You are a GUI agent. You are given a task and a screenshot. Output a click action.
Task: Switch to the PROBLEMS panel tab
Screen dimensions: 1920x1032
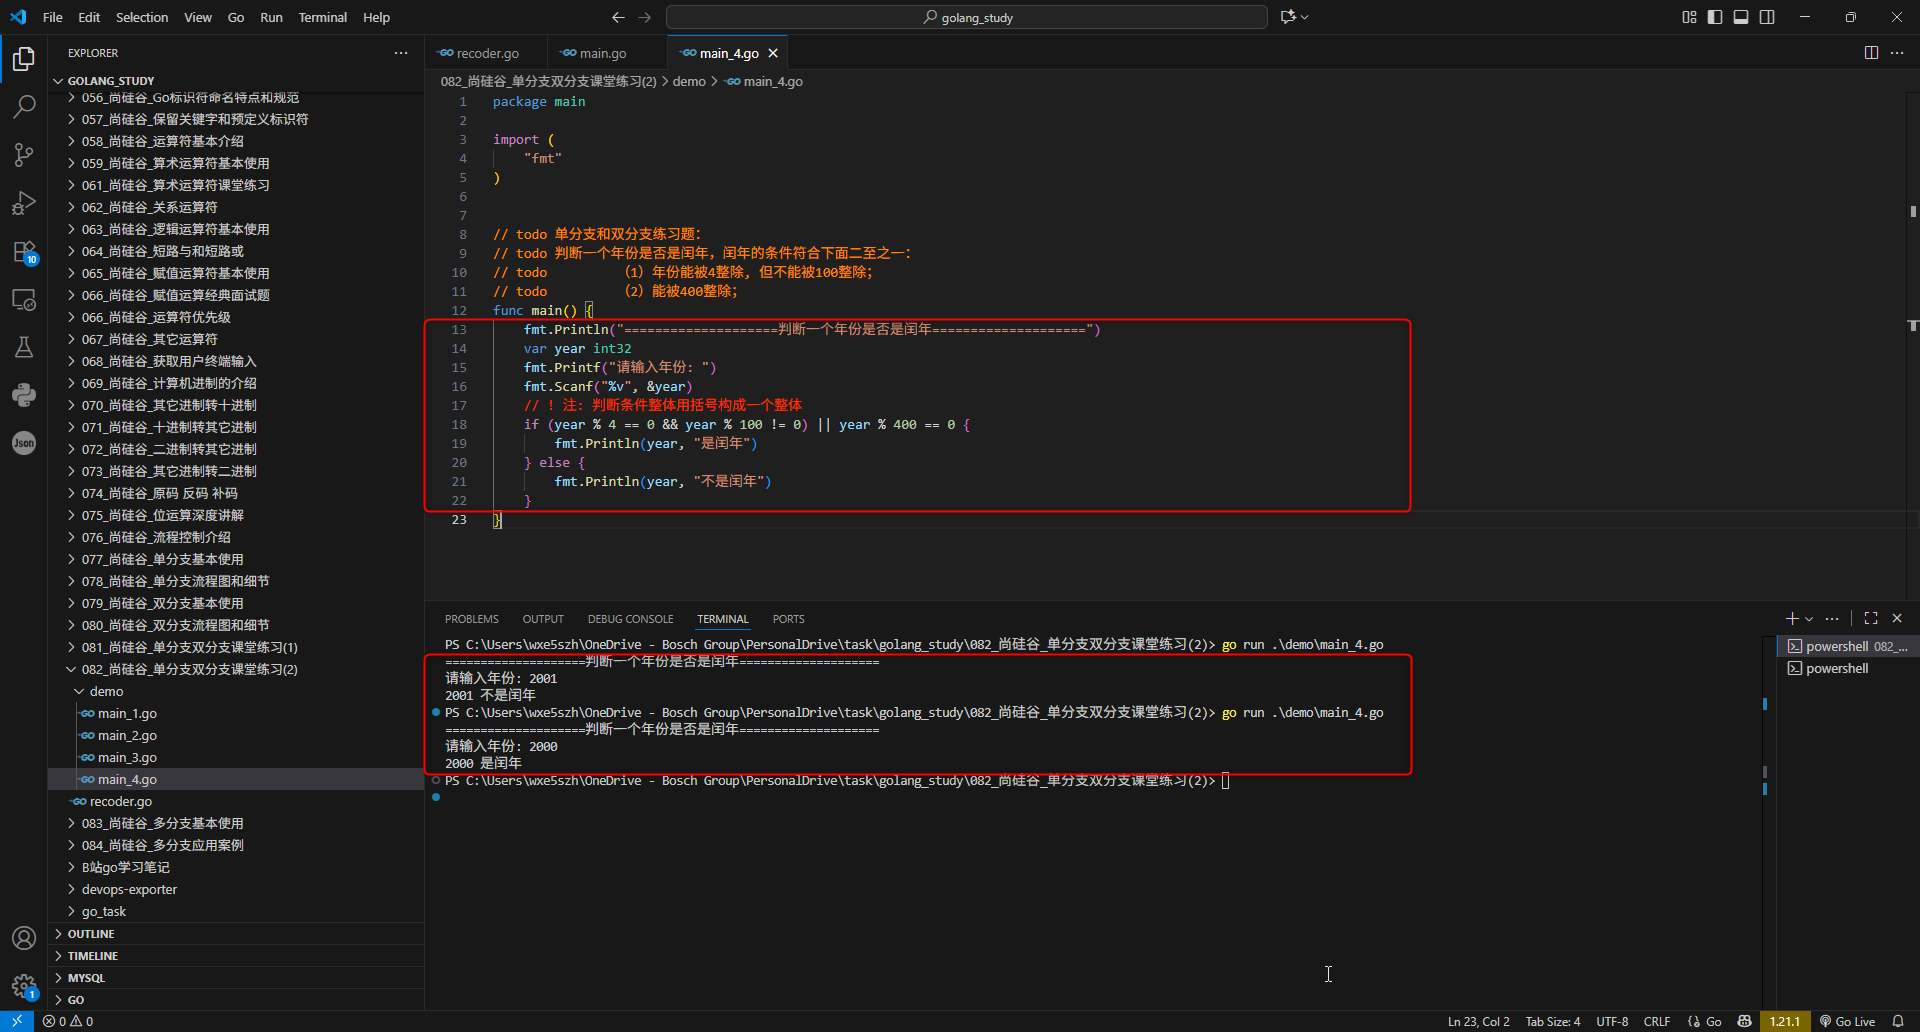pos(471,619)
